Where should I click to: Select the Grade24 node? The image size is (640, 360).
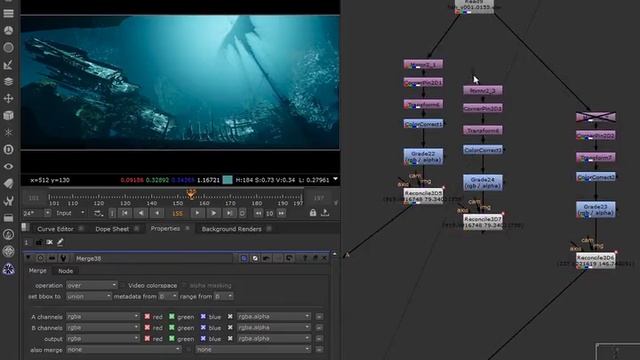[x=482, y=182]
